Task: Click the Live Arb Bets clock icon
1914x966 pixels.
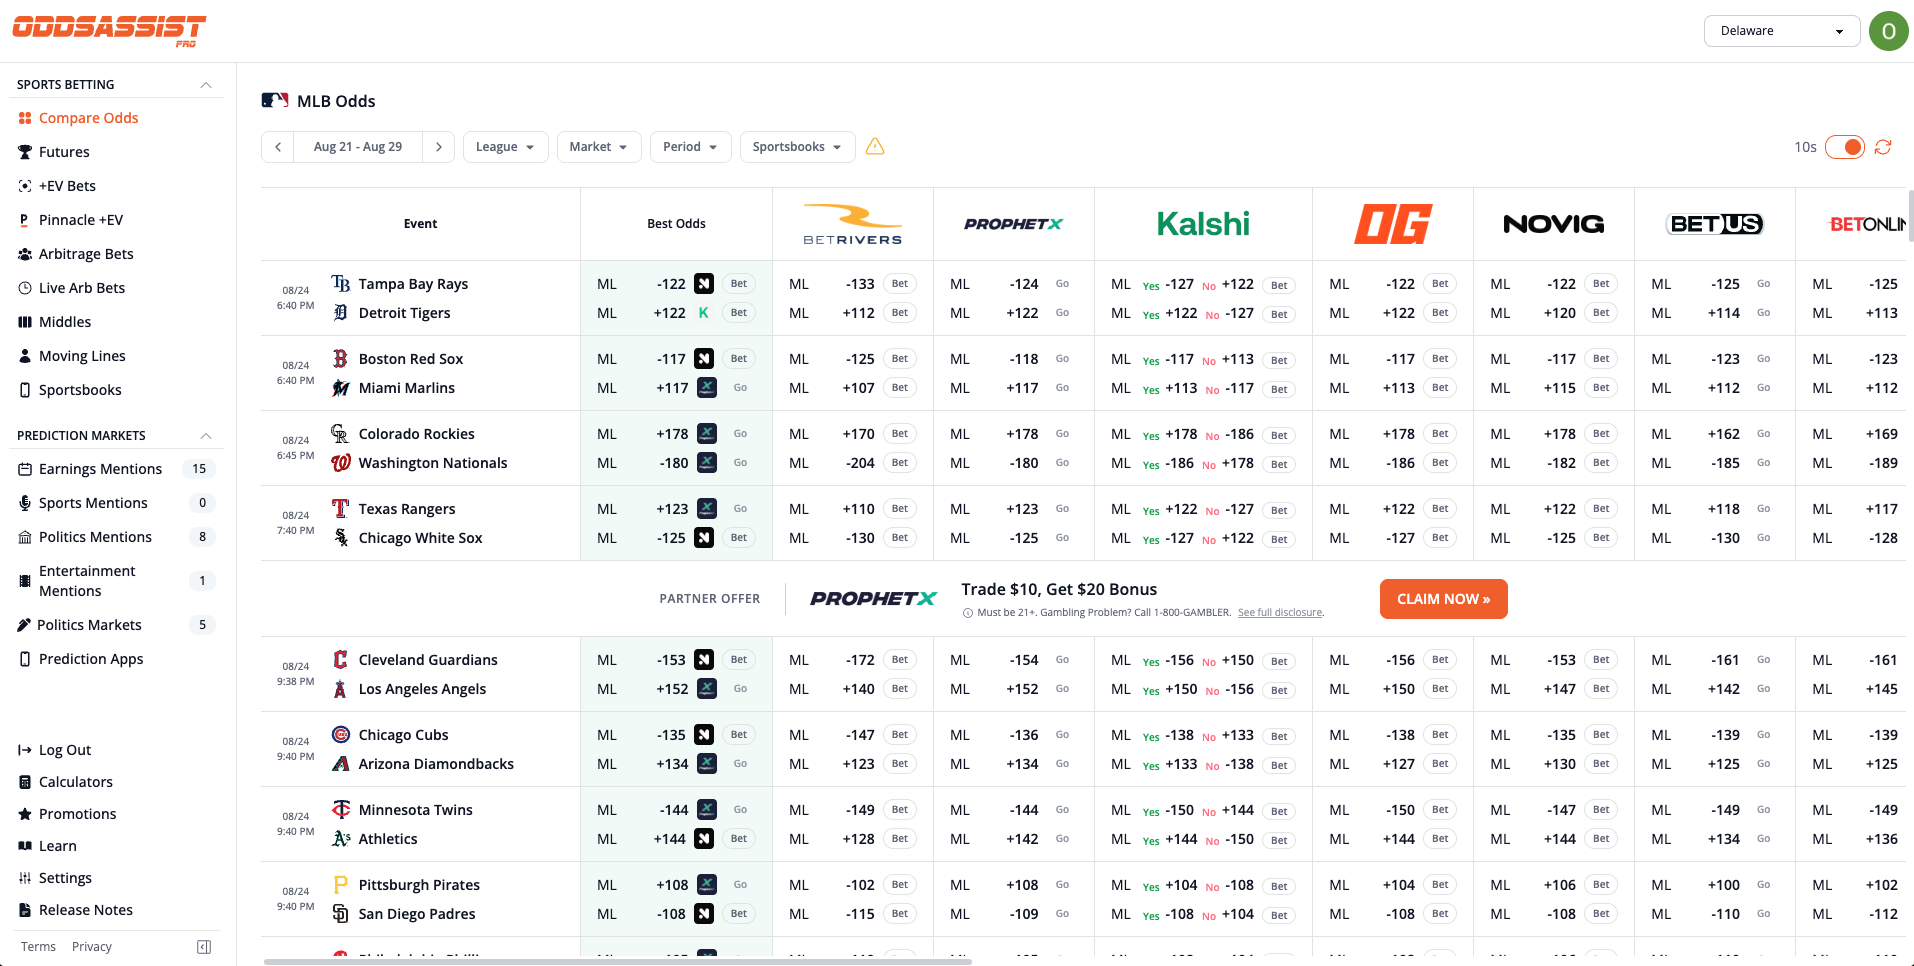Action: tap(25, 288)
